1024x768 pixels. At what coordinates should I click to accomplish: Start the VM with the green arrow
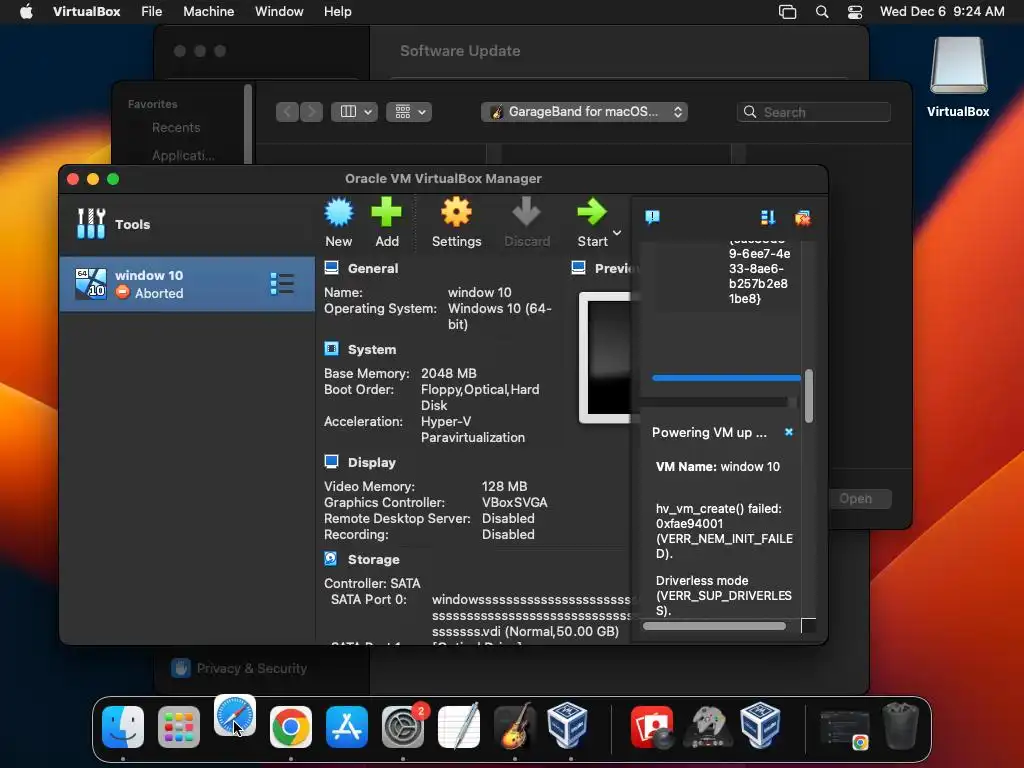pos(592,212)
